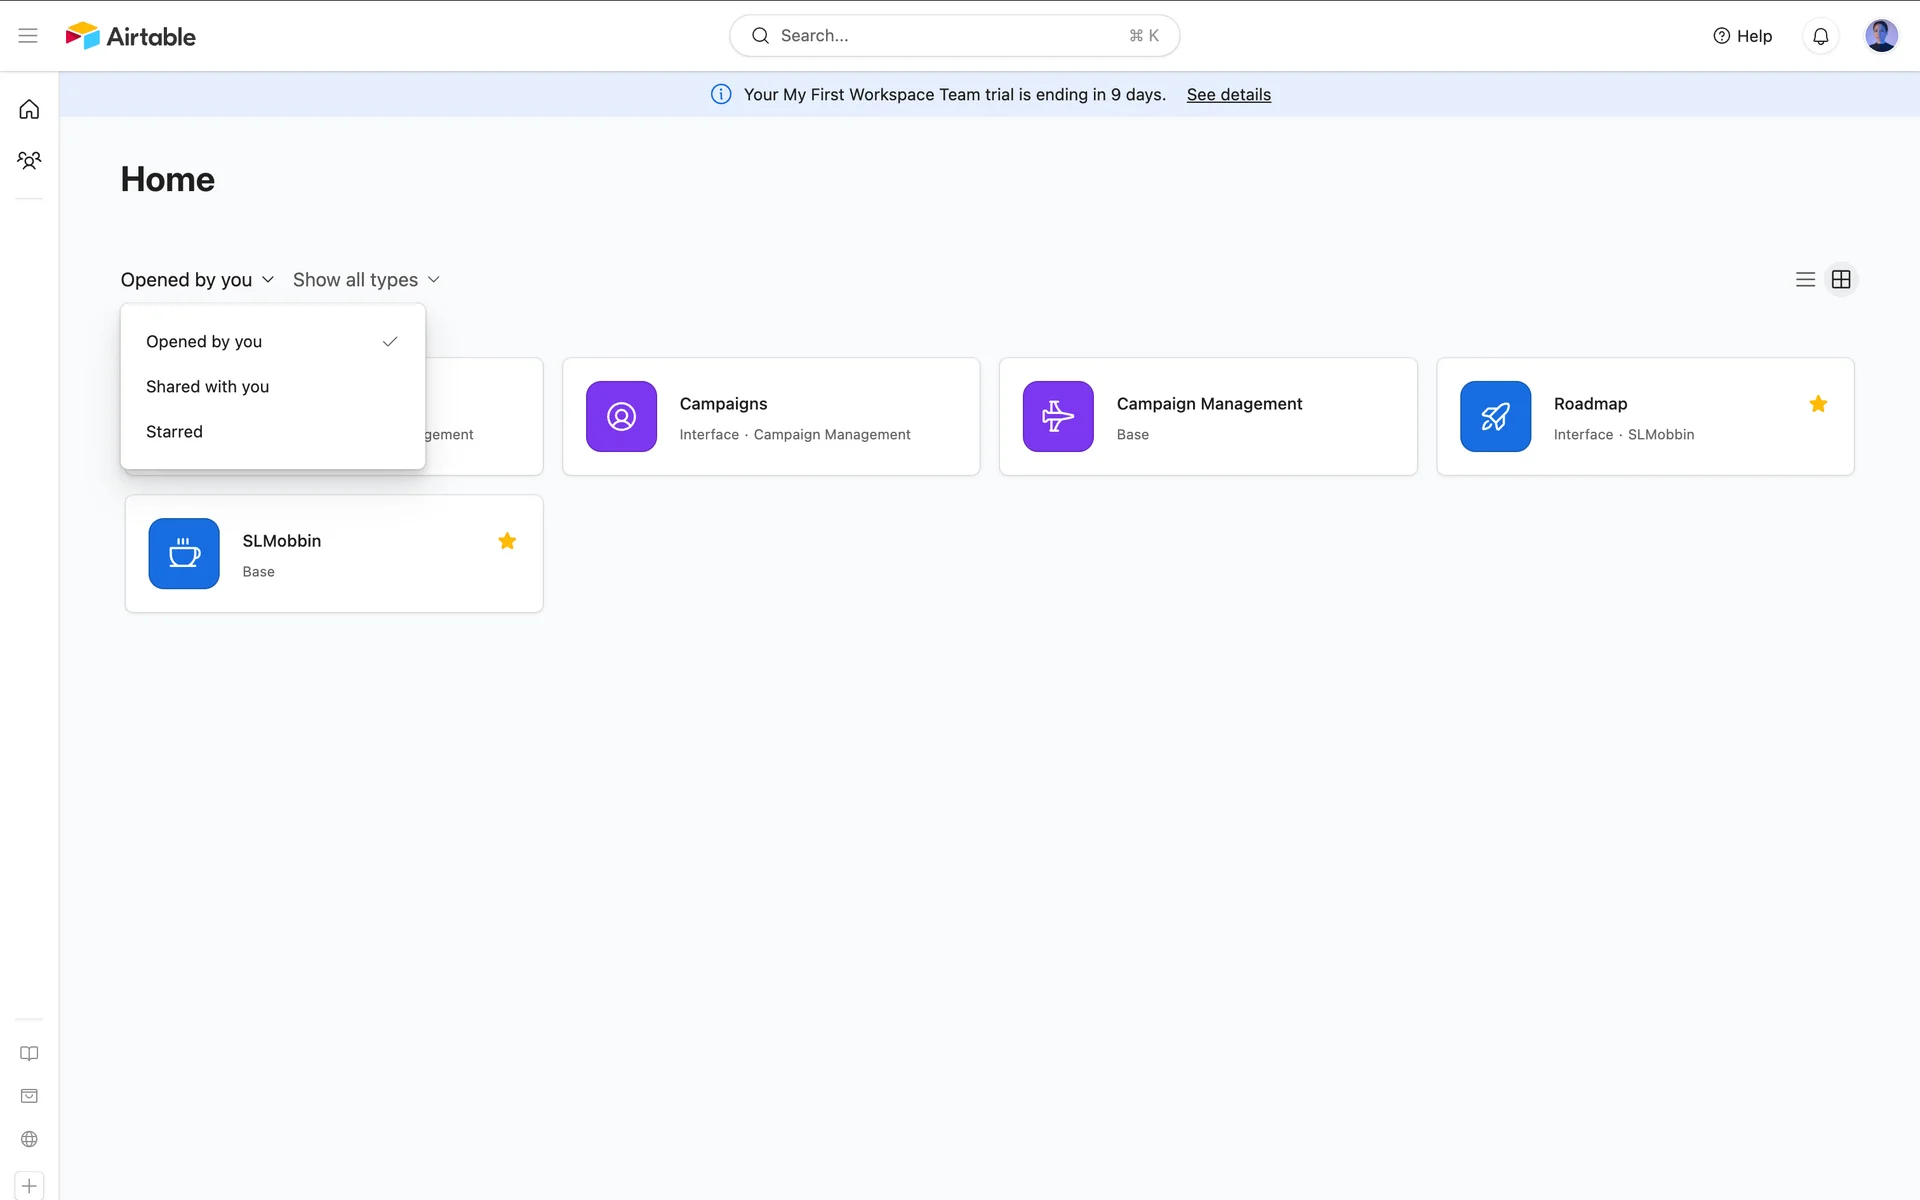This screenshot has height=1200, width=1920.
Task: Switch to list view layout
Action: (1805, 280)
